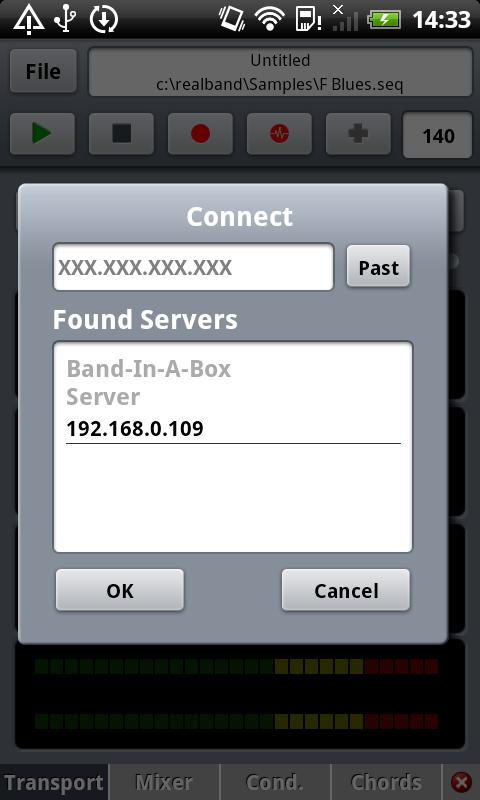Paste address using the Past button
This screenshot has width=480, height=800.
click(378, 266)
